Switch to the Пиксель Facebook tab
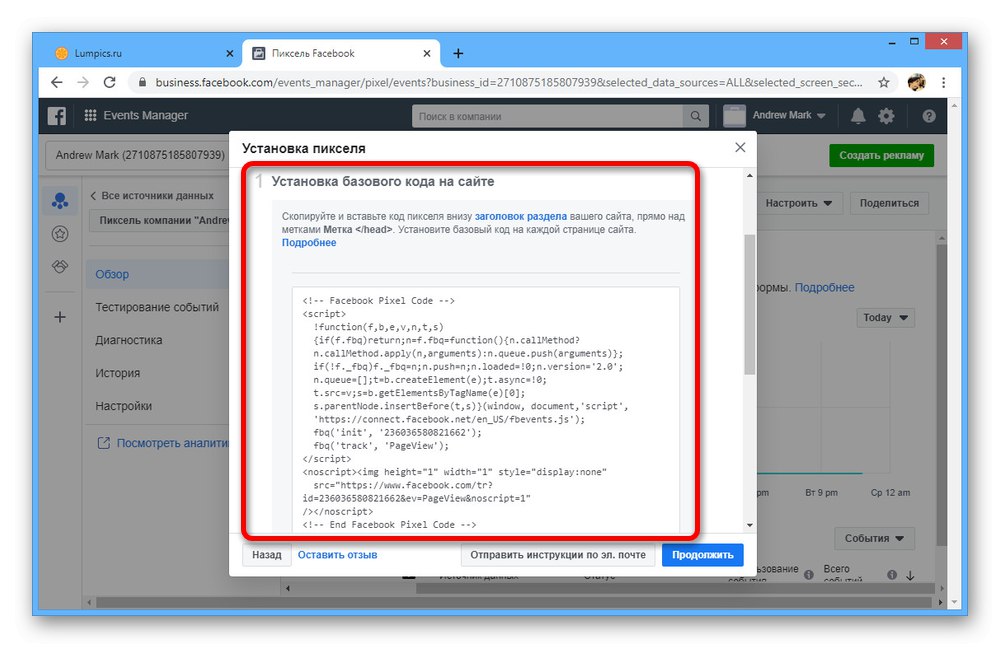 coord(341,54)
